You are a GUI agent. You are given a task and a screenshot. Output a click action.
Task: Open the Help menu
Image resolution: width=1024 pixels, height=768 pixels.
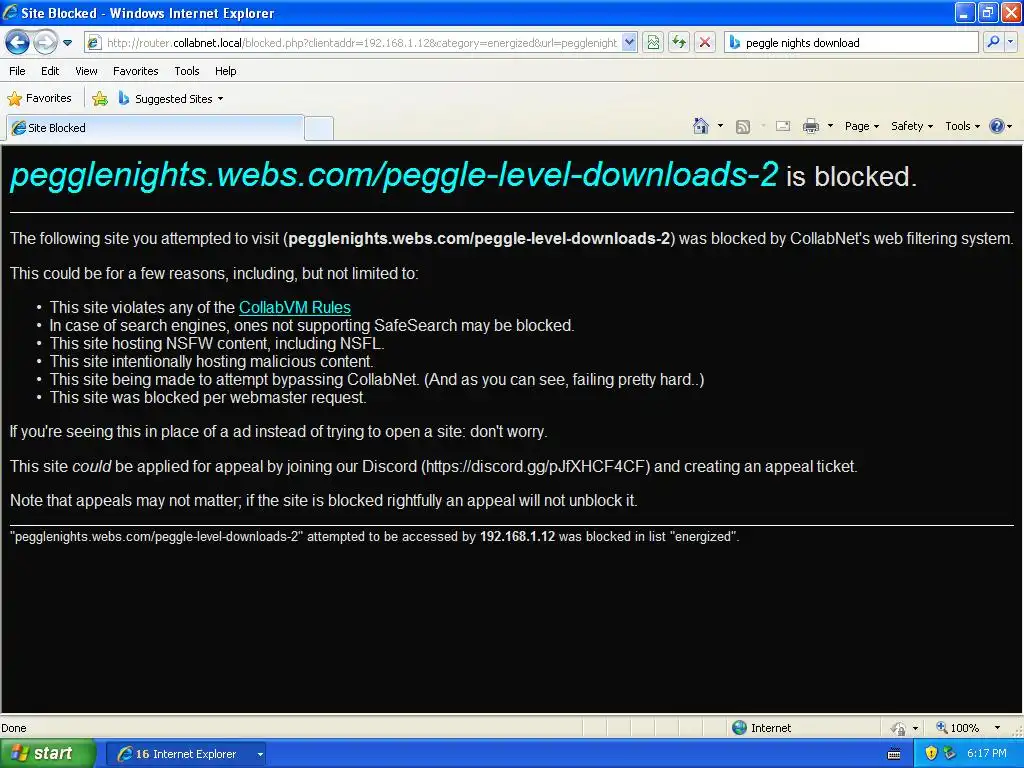tap(226, 71)
